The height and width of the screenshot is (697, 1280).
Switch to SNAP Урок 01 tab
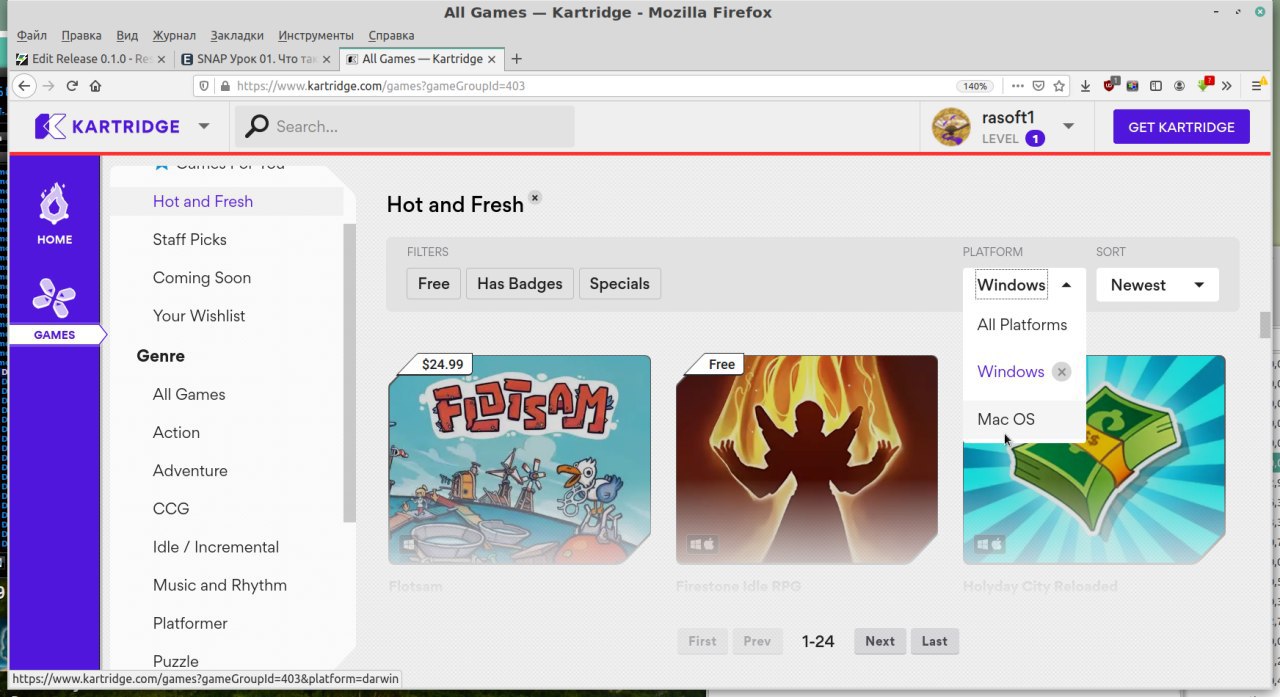tap(256, 59)
